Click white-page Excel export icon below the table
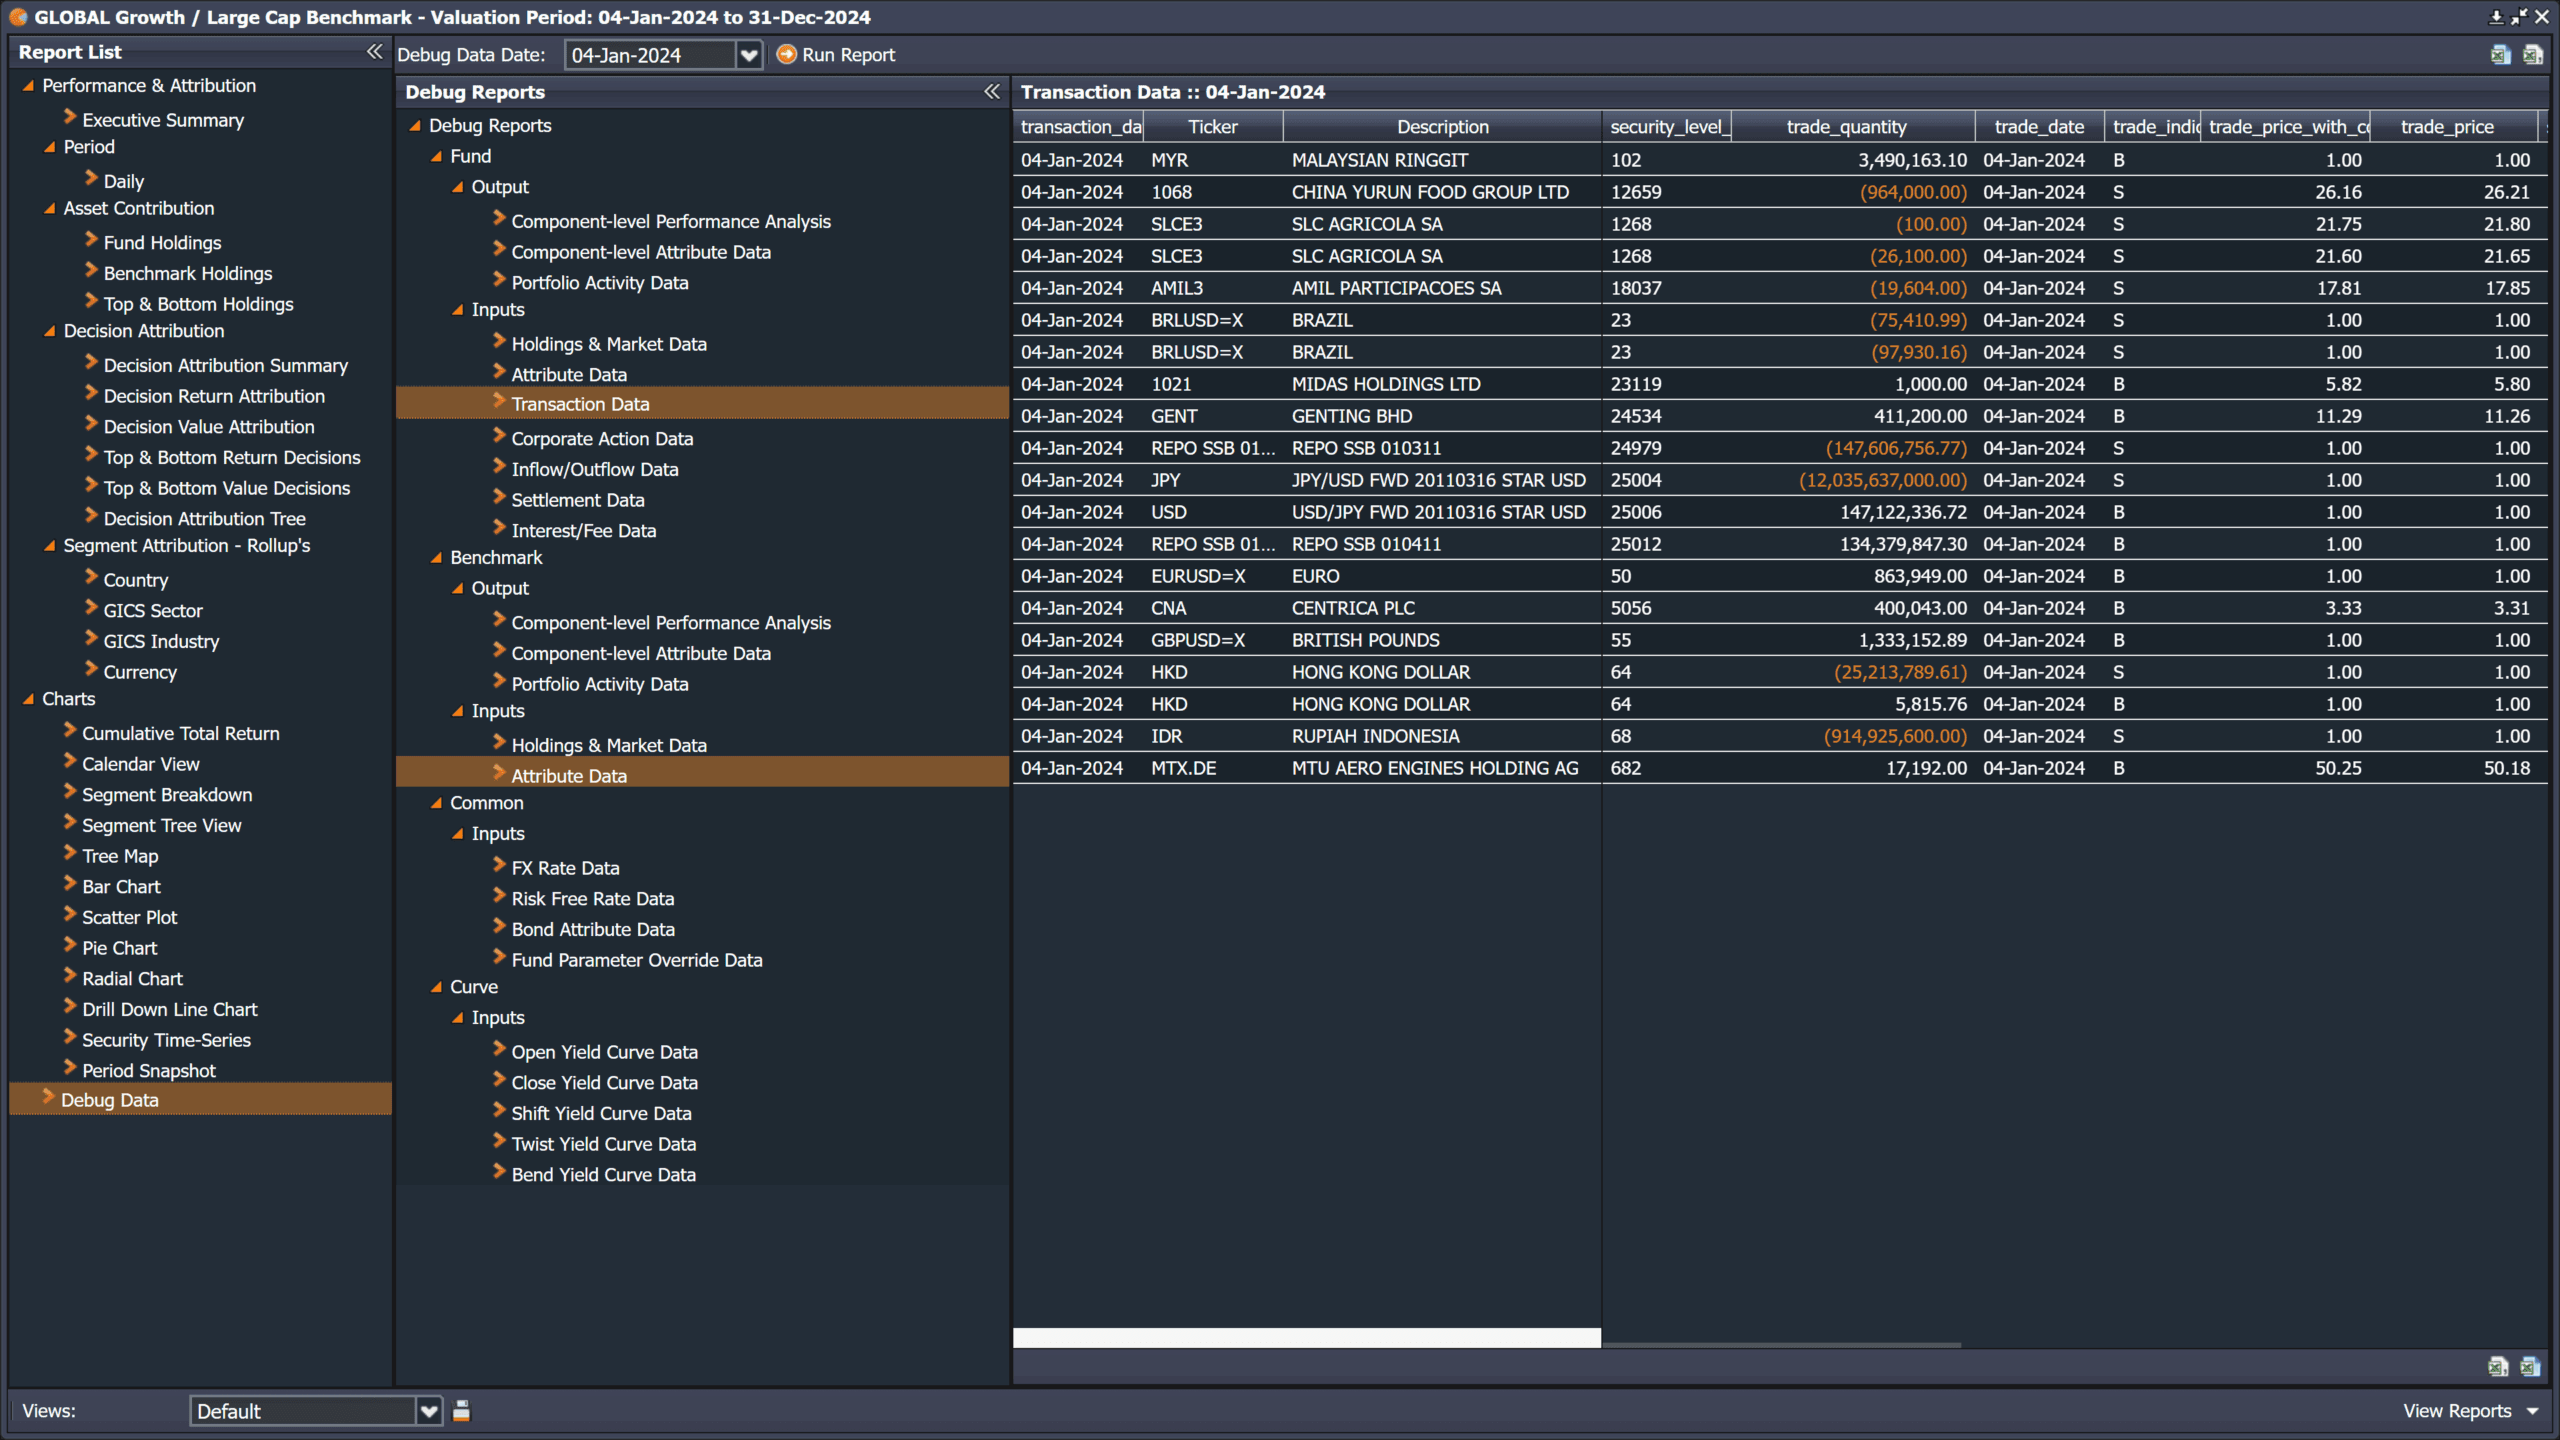The width and height of the screenshot is (2560, 1440). coord(2497,1366)
